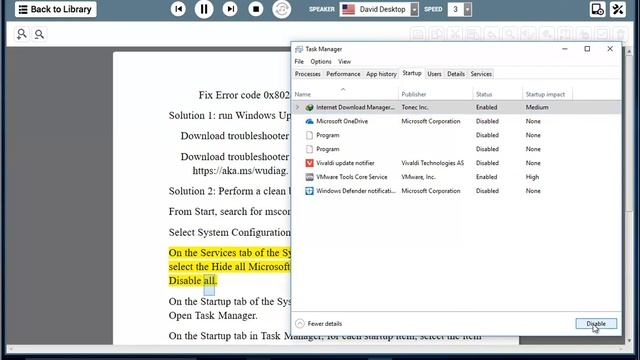This screenshot has width=640, height=360.
Task: Click Tonec Inc. publisher cell
Action: click(x=415, y=107)
